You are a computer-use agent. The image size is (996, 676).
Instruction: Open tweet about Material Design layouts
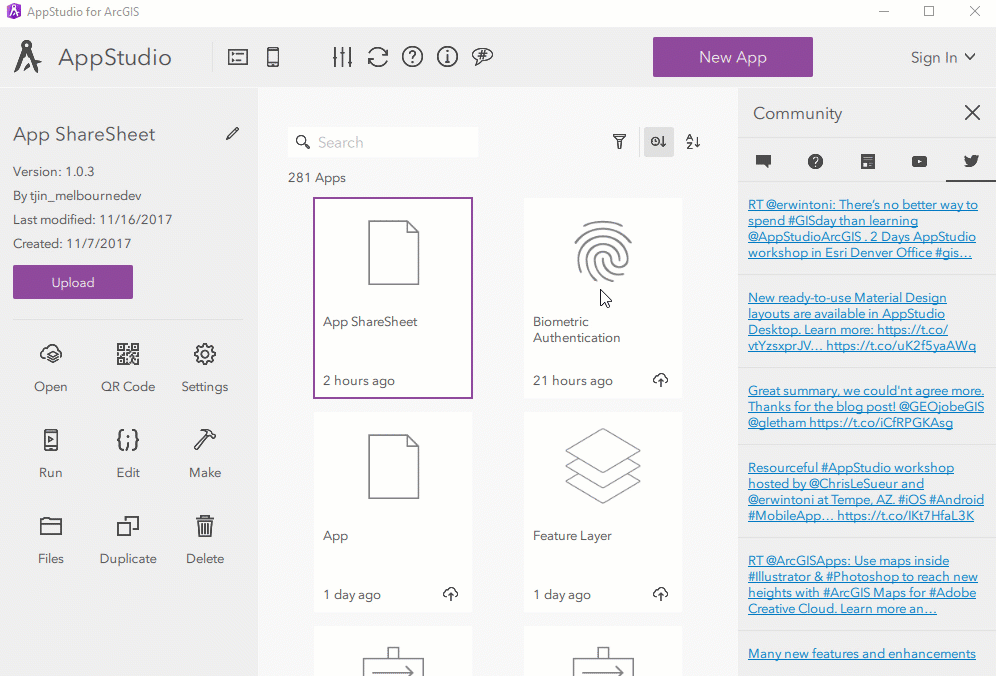pos(861,321)
